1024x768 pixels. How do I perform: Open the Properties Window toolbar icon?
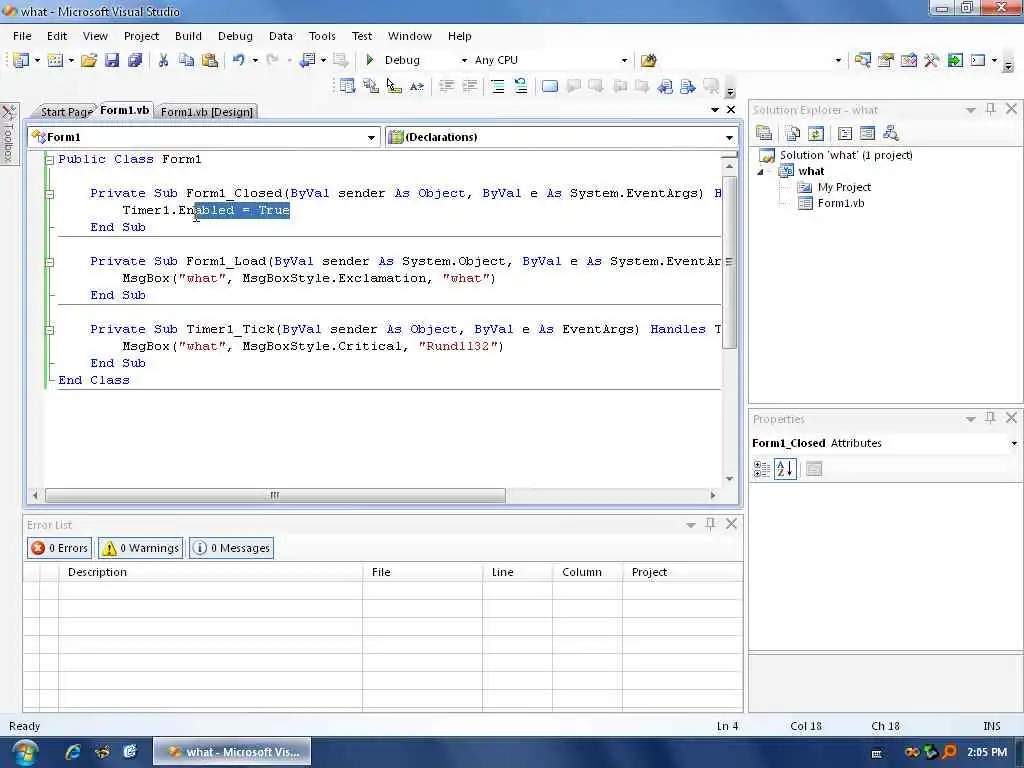886,60
